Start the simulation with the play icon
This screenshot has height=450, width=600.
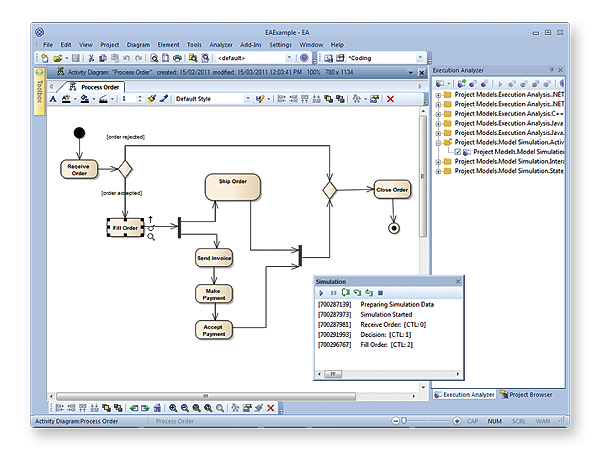click(x=321, y=292)
